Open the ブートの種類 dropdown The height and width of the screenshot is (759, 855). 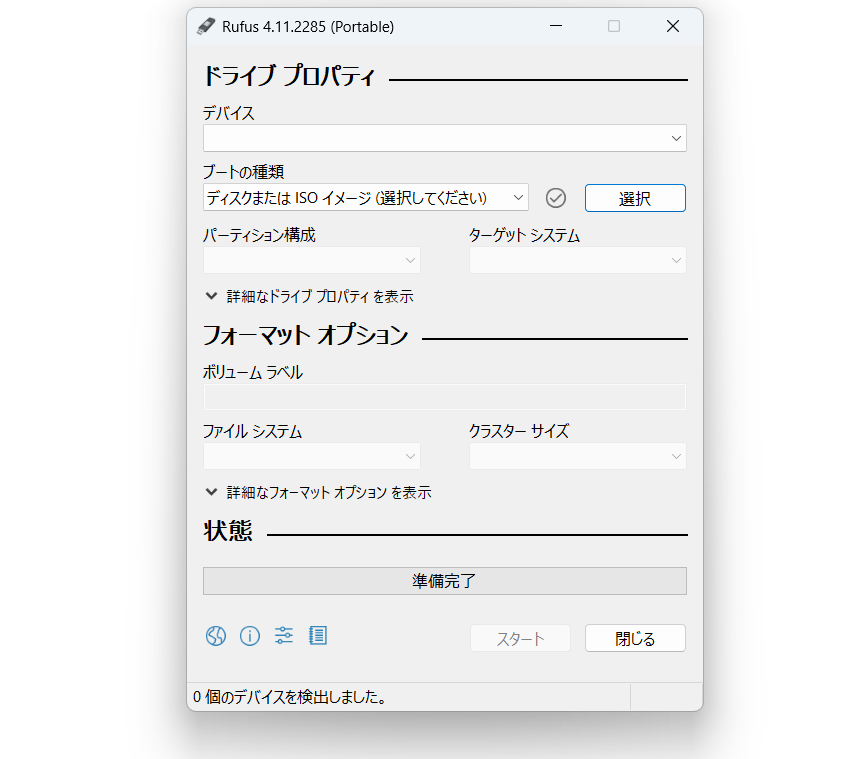pyautogui.click(x=365, y=198)
